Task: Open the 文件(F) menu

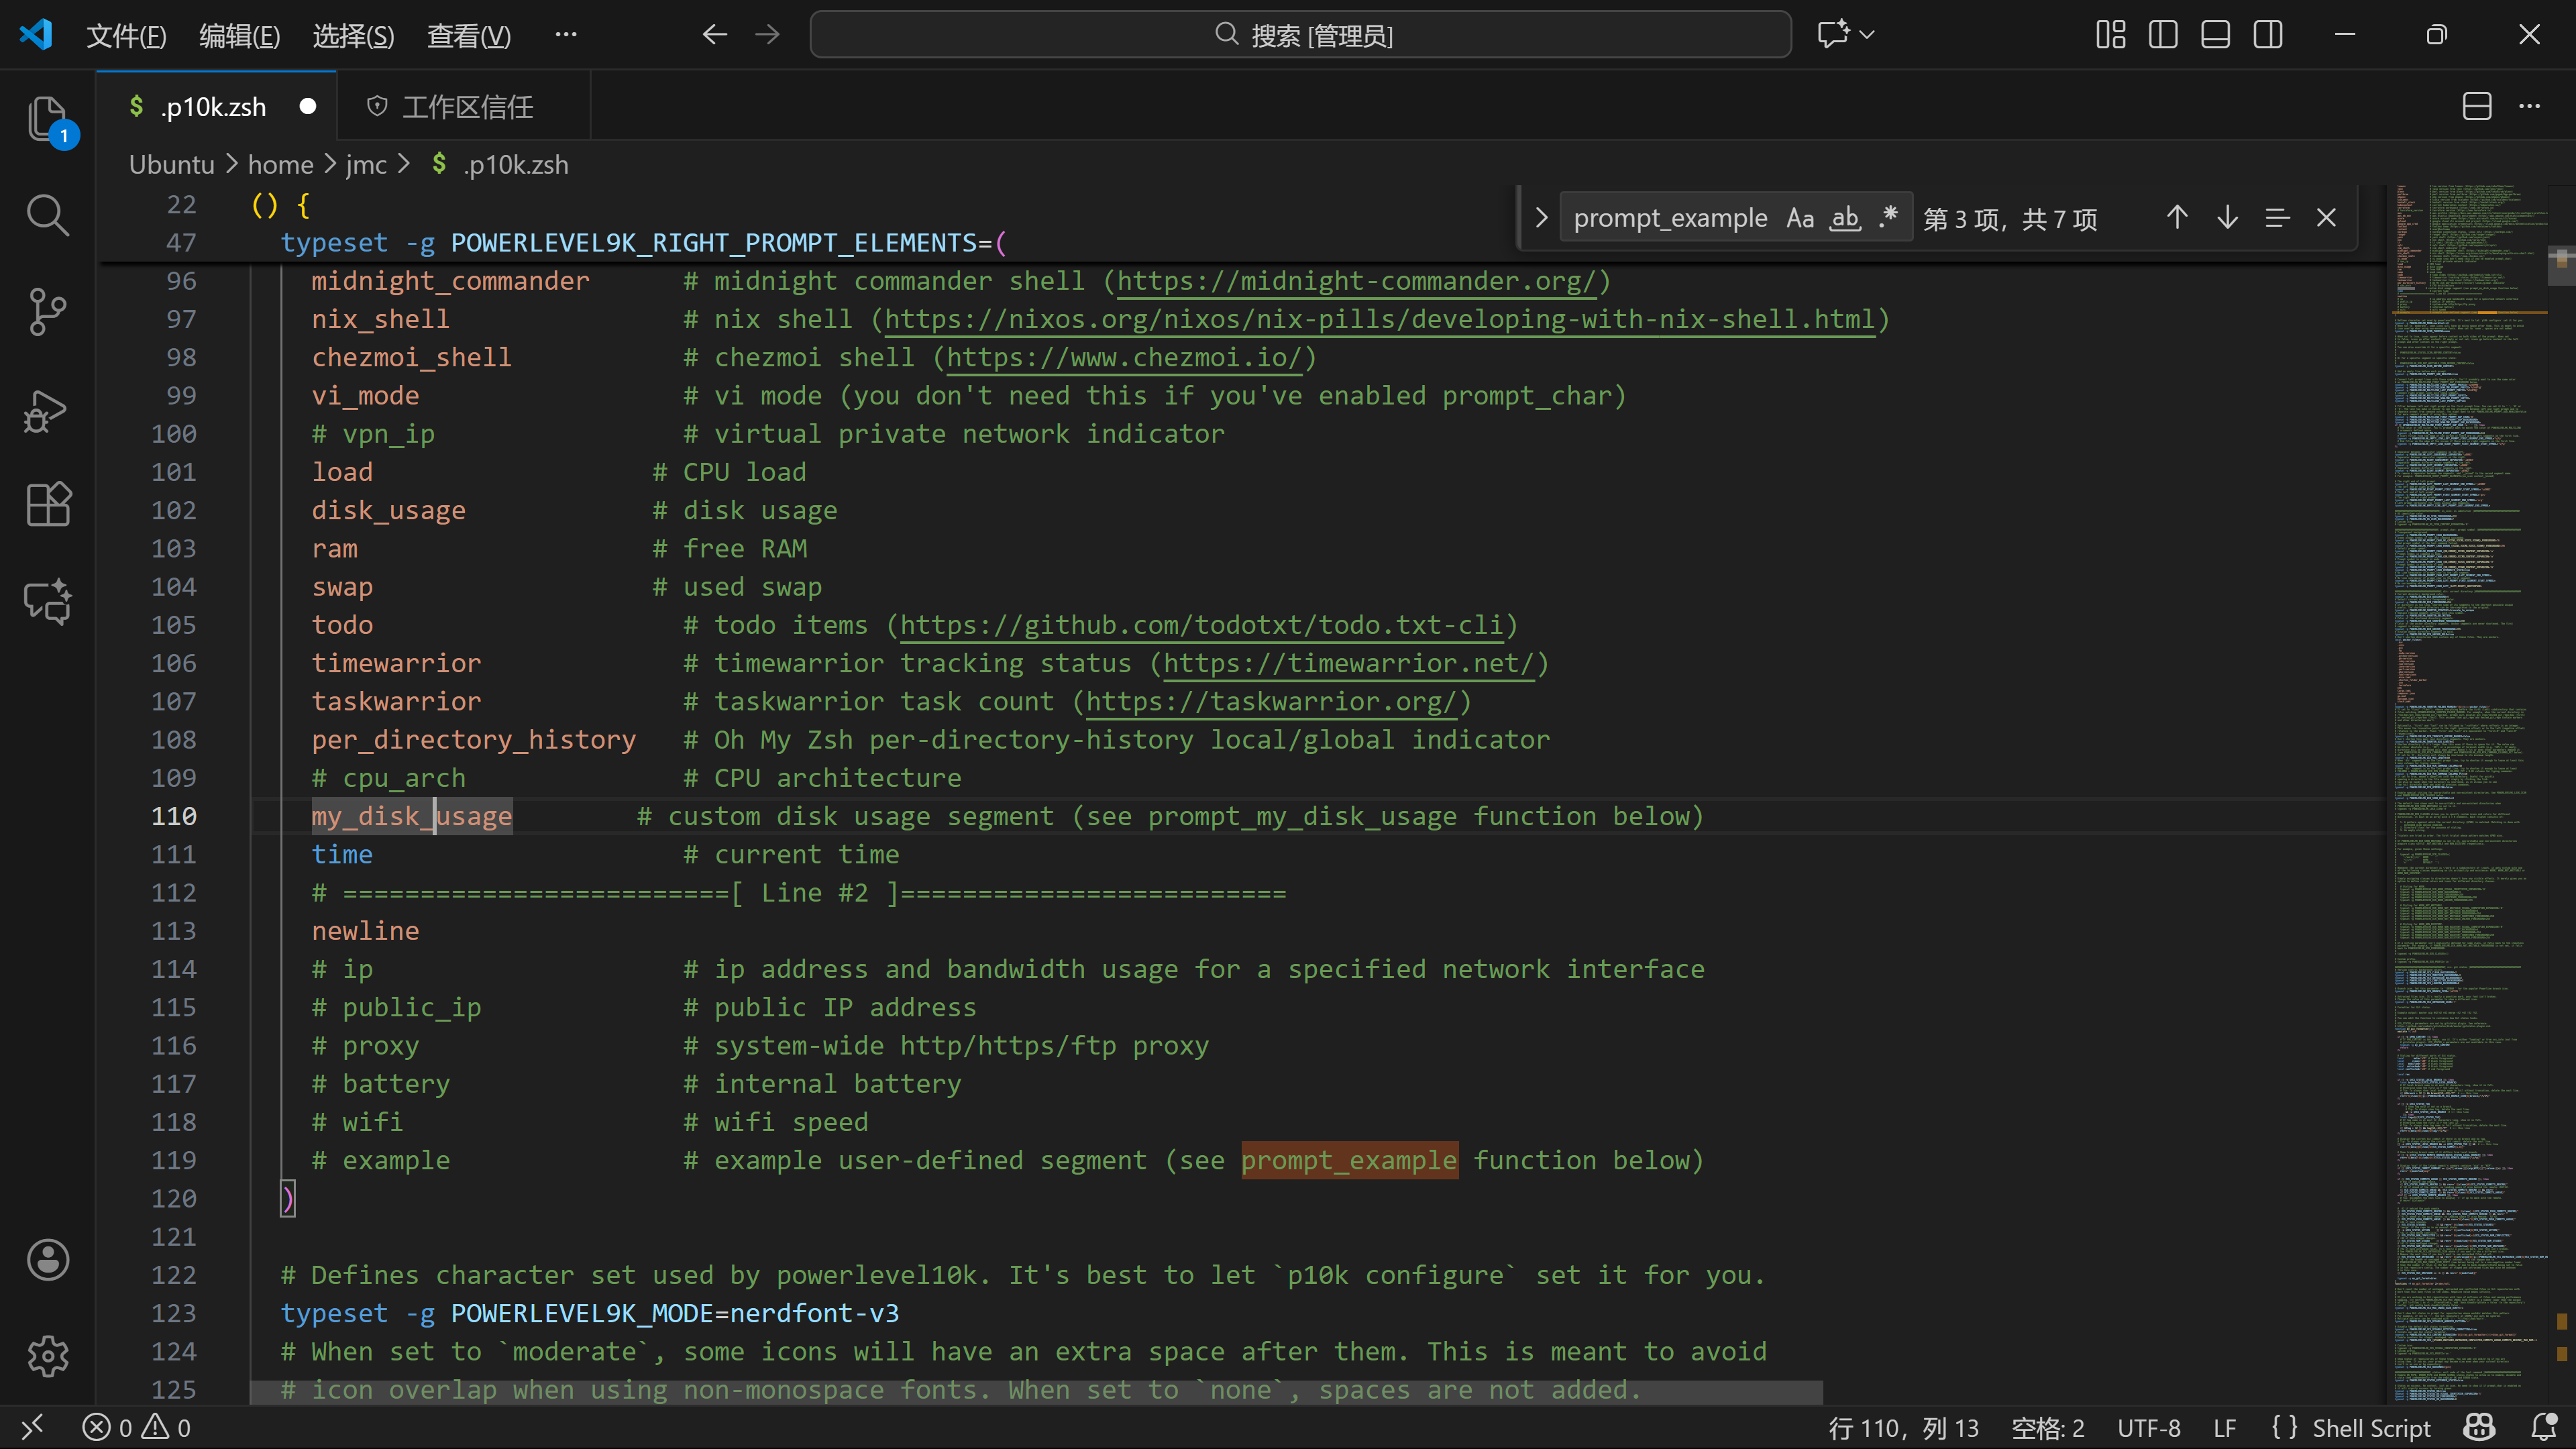Action: 126,35
